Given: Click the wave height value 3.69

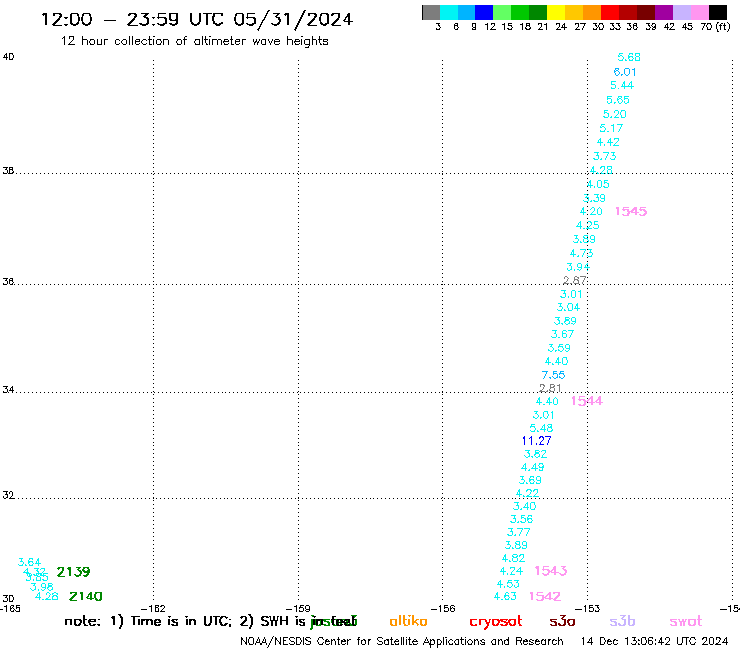Looking at the screenshot, I should 530,480.
